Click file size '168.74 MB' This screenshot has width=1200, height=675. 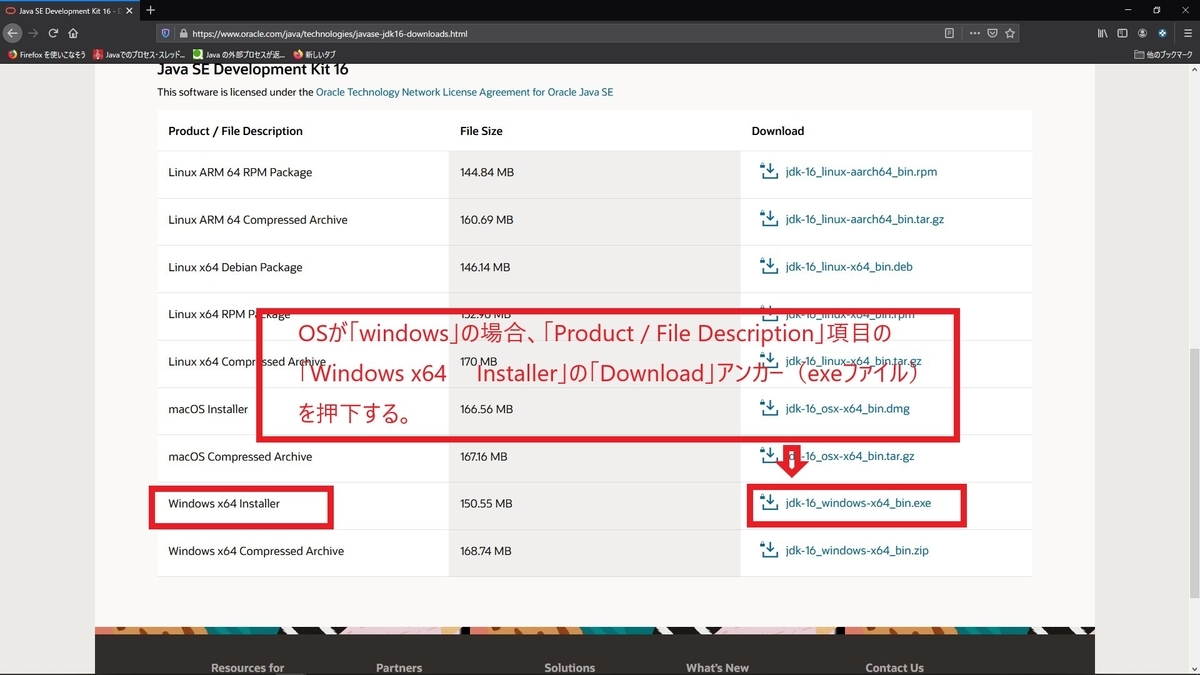pos(486,551)
